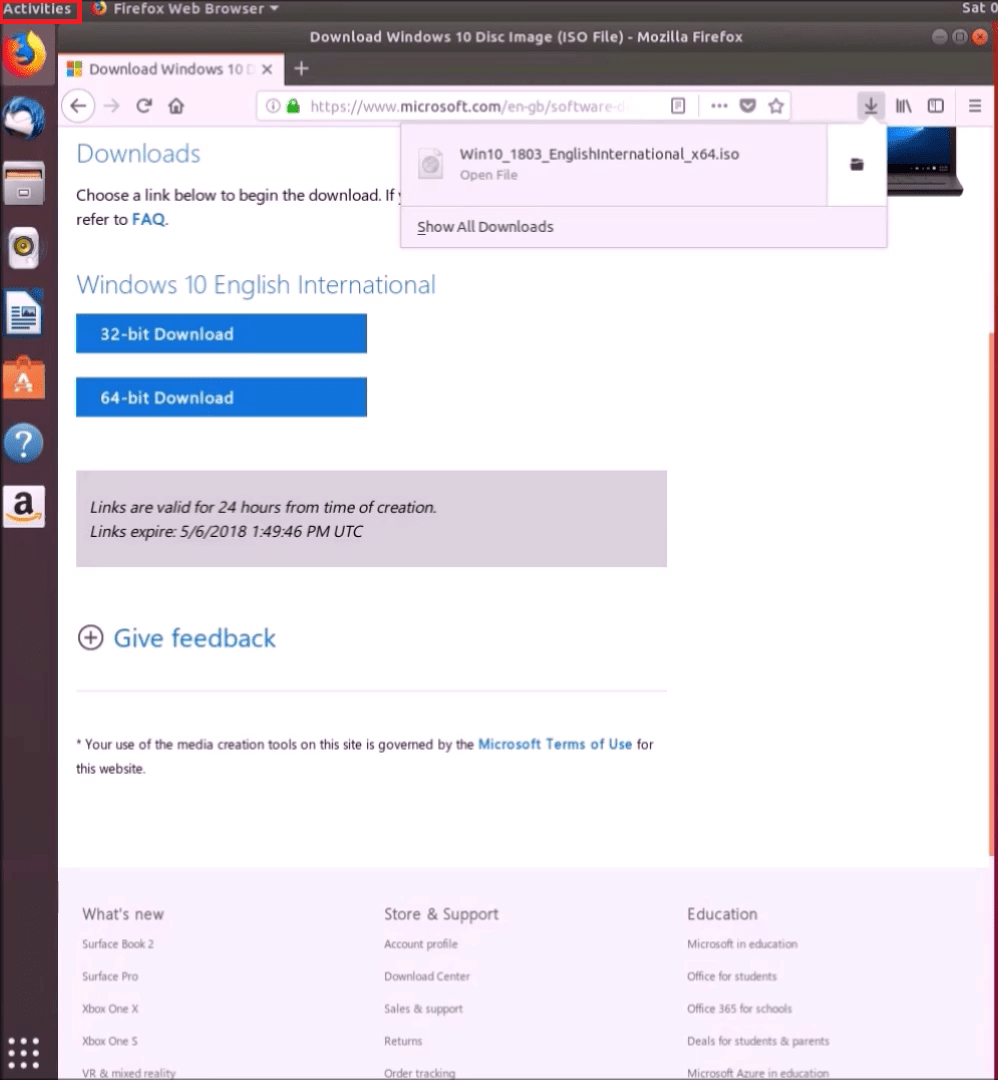Click the URL address bar field
The width and height of the screenshot is (998, 1080).
pyautogui.click(x=480, y=106)
